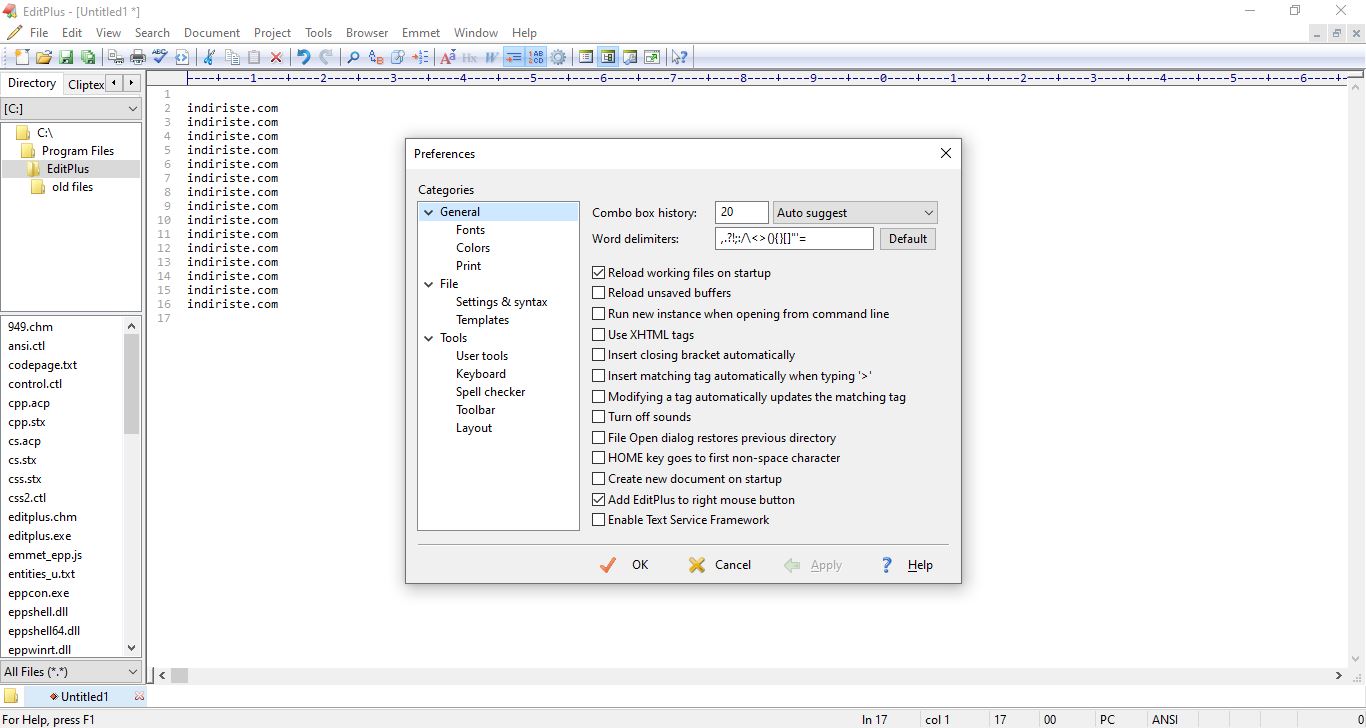
Task: Click the Paste clipboard icon
Action: 254,57
